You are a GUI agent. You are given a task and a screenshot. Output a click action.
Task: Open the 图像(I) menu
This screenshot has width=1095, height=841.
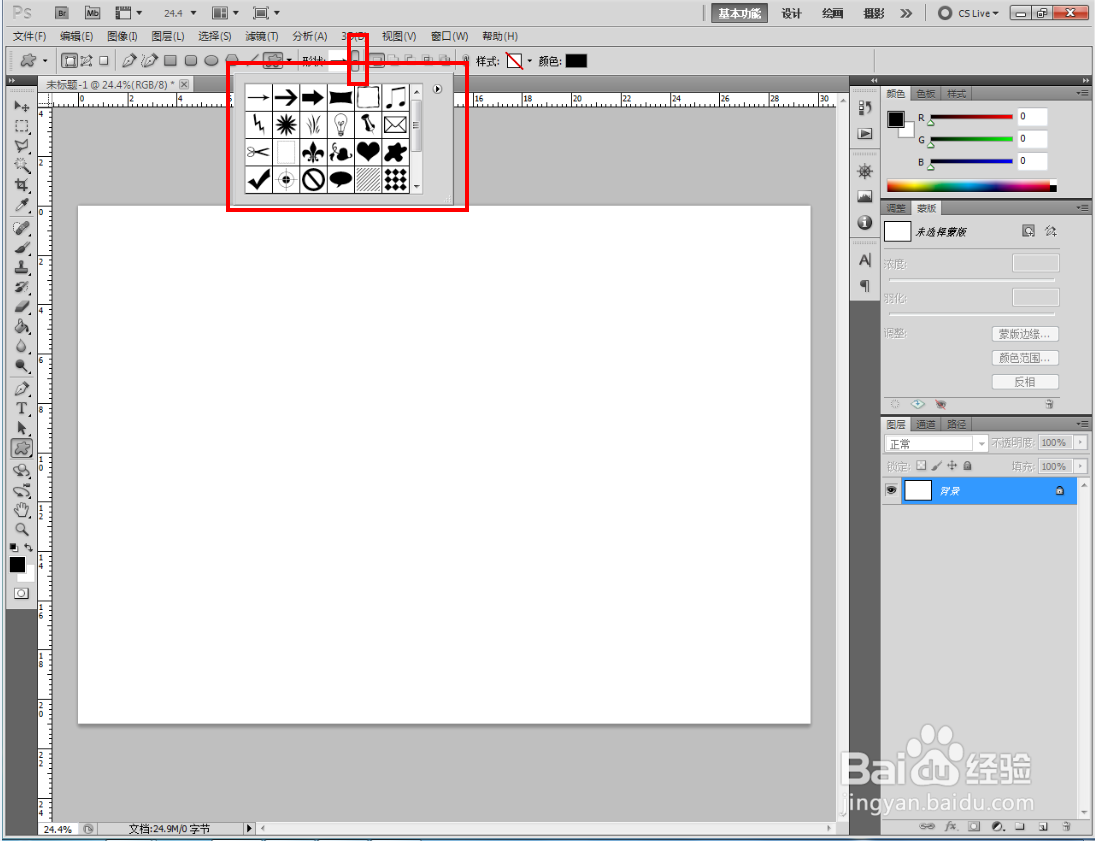(x=122, y=36)
